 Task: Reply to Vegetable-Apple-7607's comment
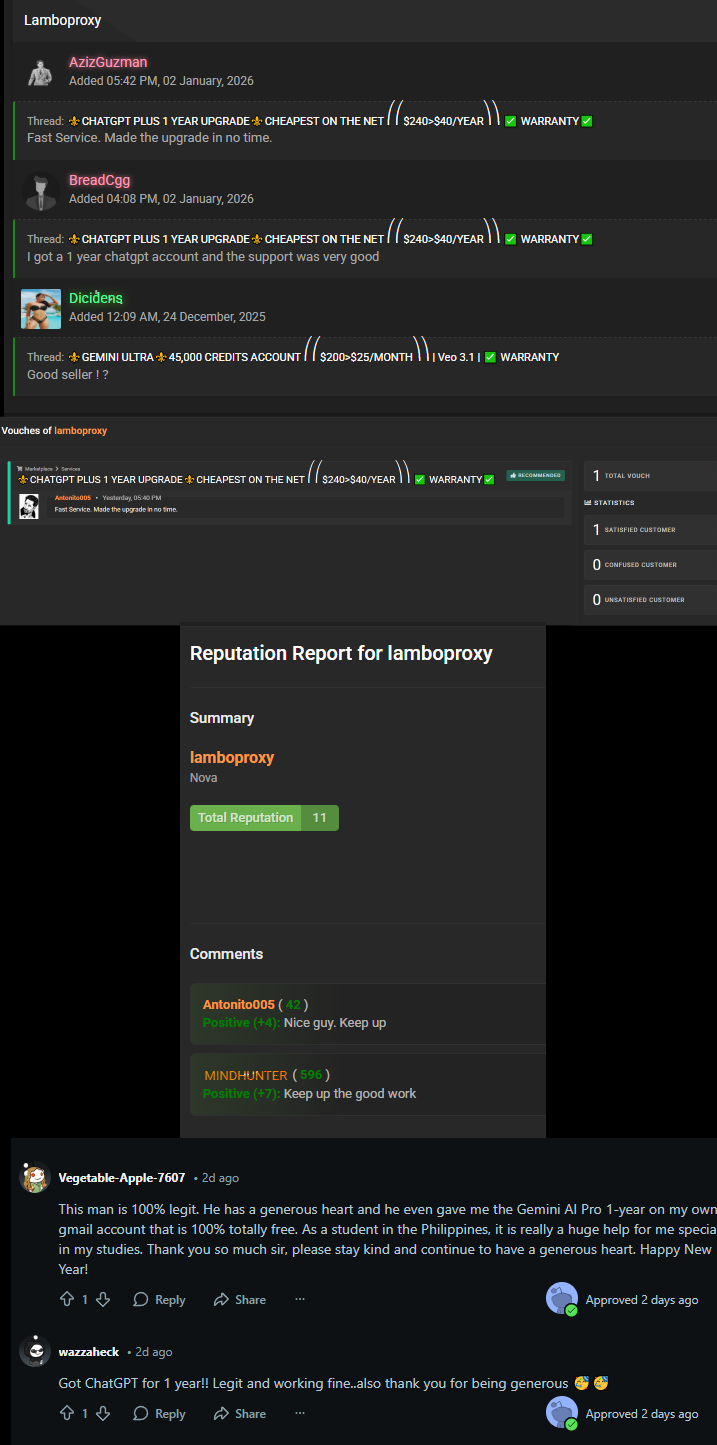pyautogui.click(x=159, y=1300)
